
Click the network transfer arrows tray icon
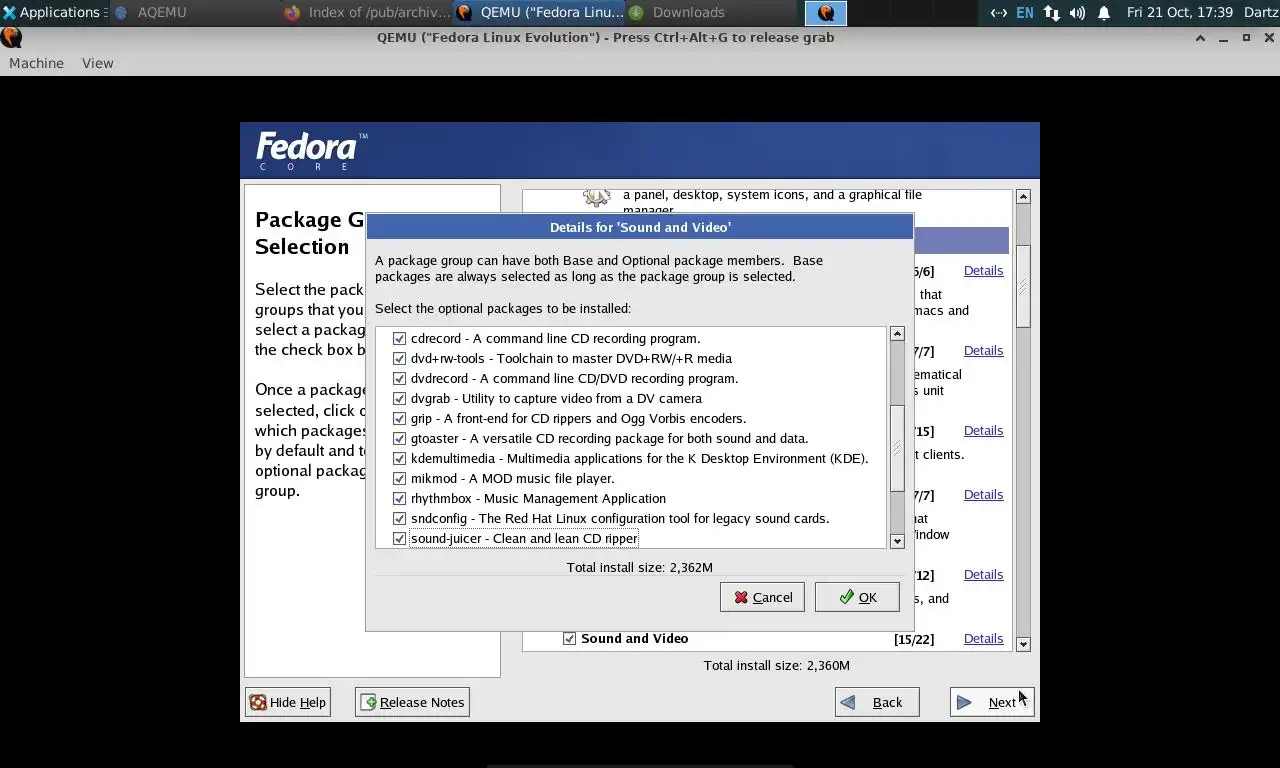coord(1051,13)
